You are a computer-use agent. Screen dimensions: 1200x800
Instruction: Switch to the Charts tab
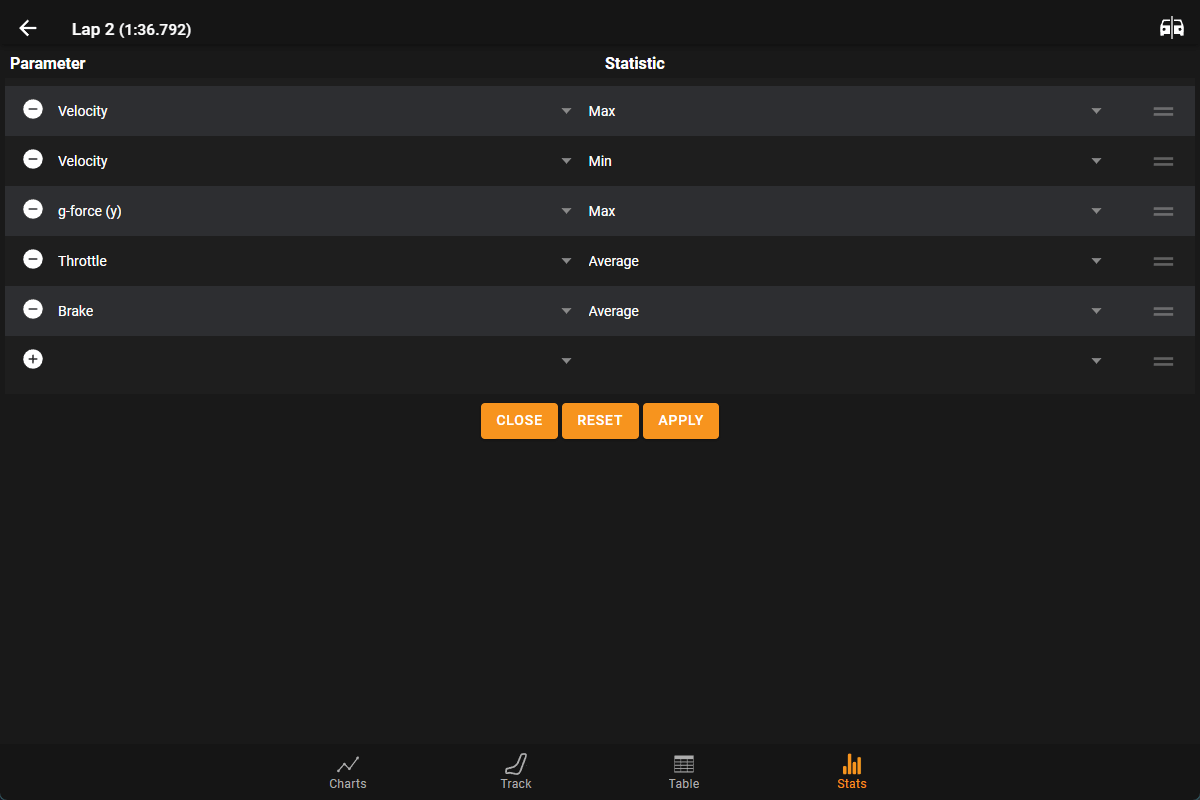[x=347, y=770]
